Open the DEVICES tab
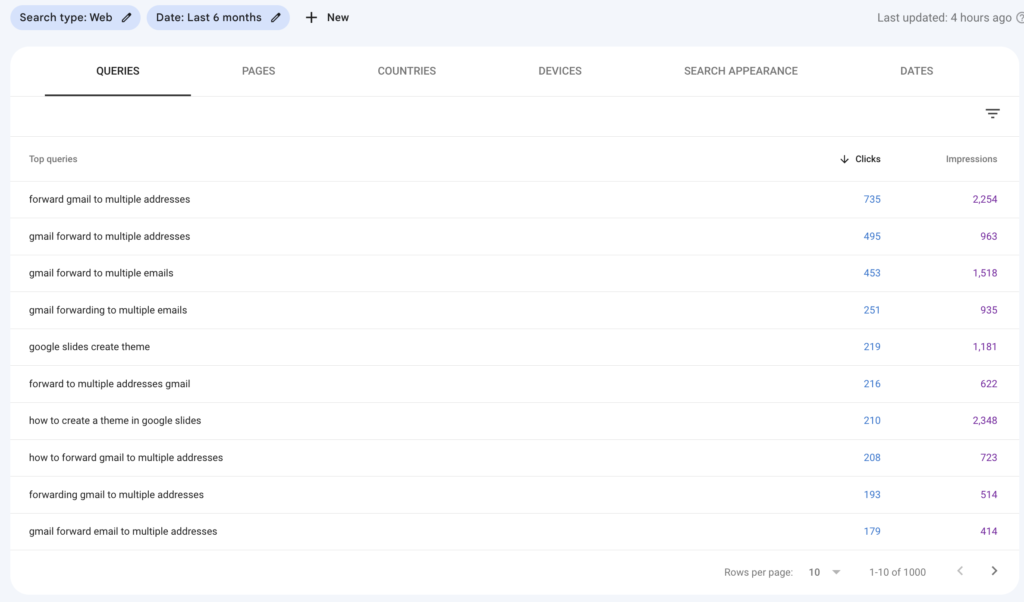This screenshot has width=1024, height=602. (x=559, y=71)
